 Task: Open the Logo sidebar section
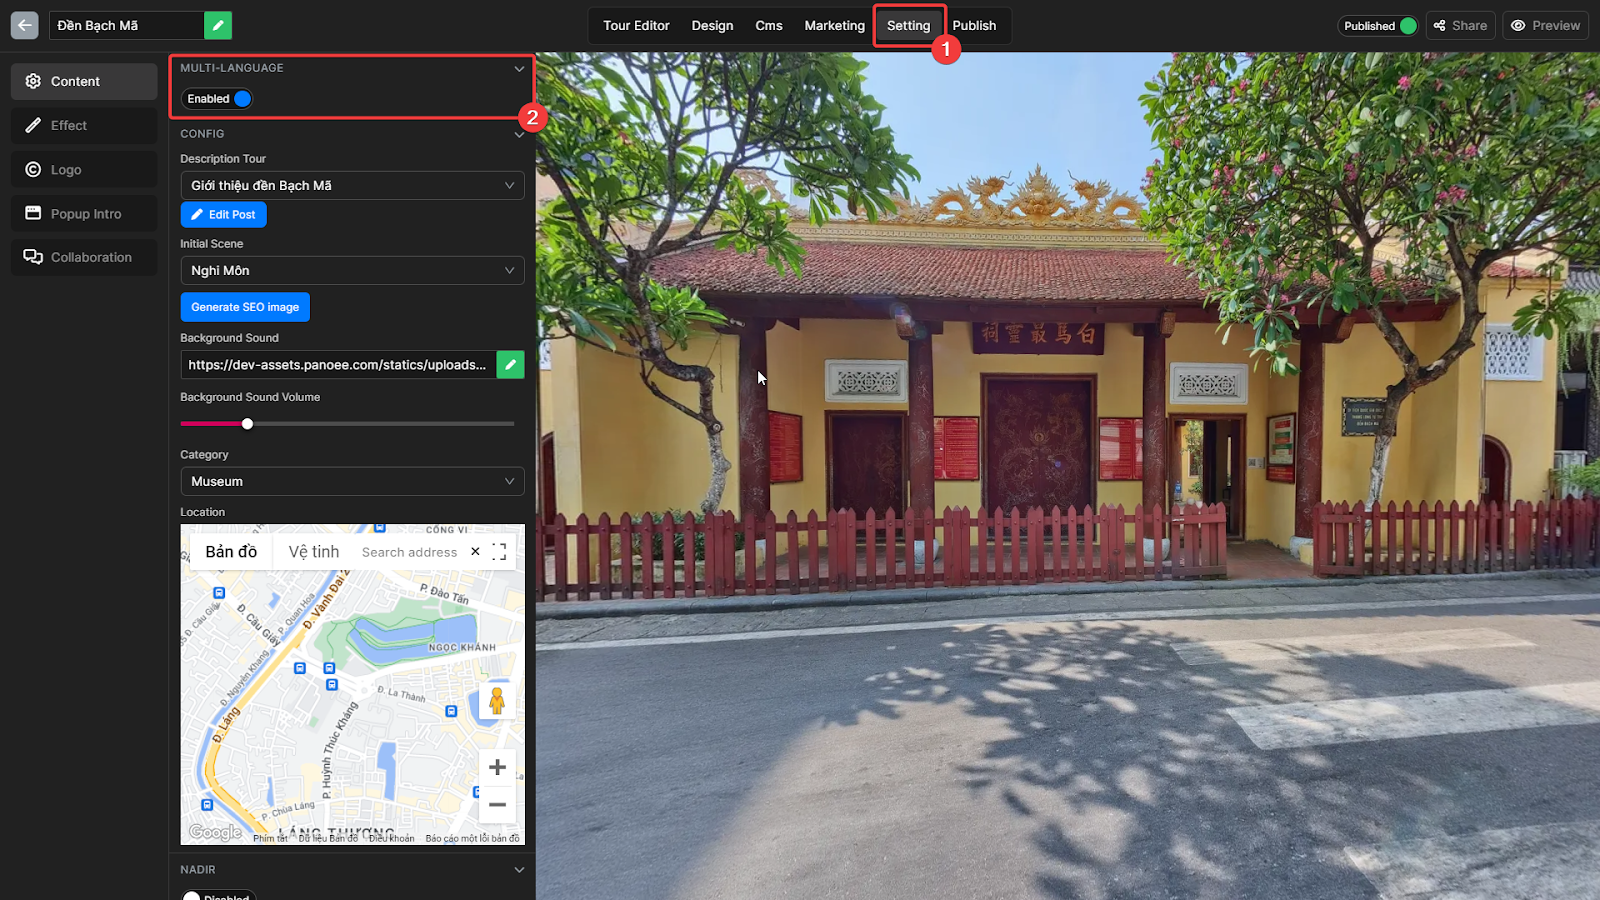(x=84, y=169)
